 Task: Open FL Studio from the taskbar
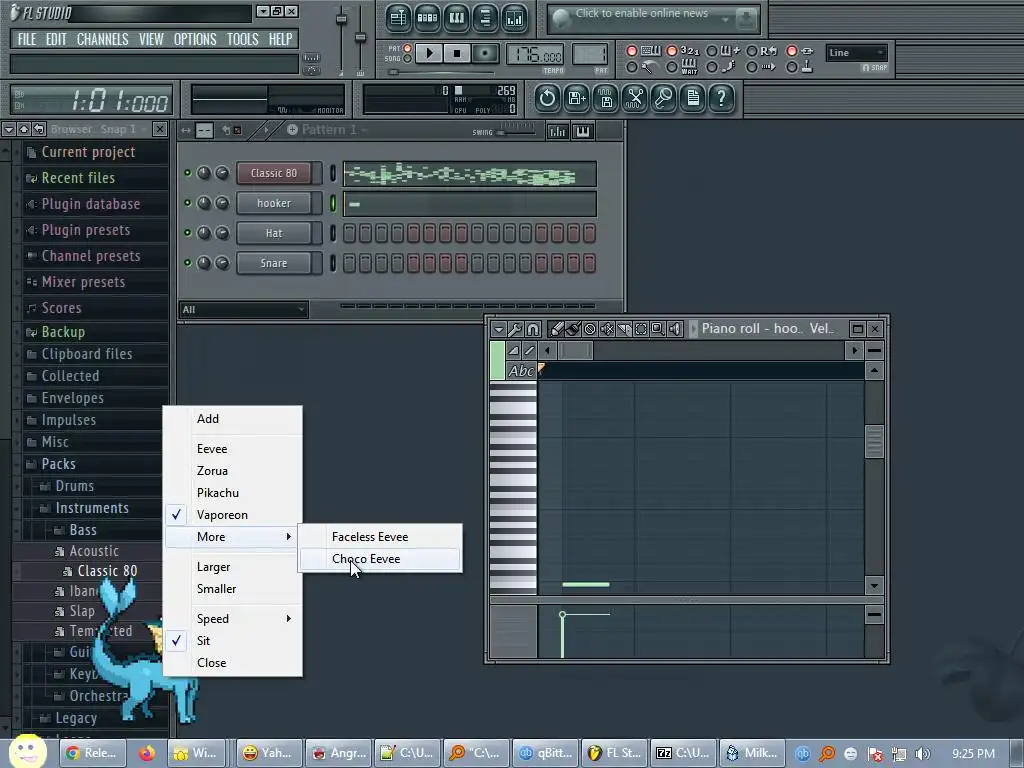[x=615, y=753]
